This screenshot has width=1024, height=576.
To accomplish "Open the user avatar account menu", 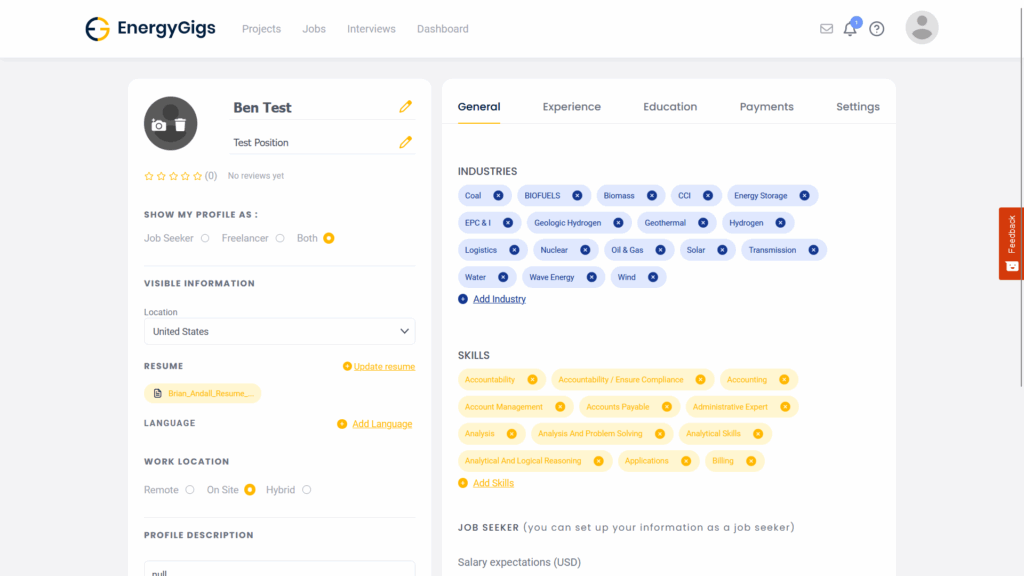I will [921, 28].
